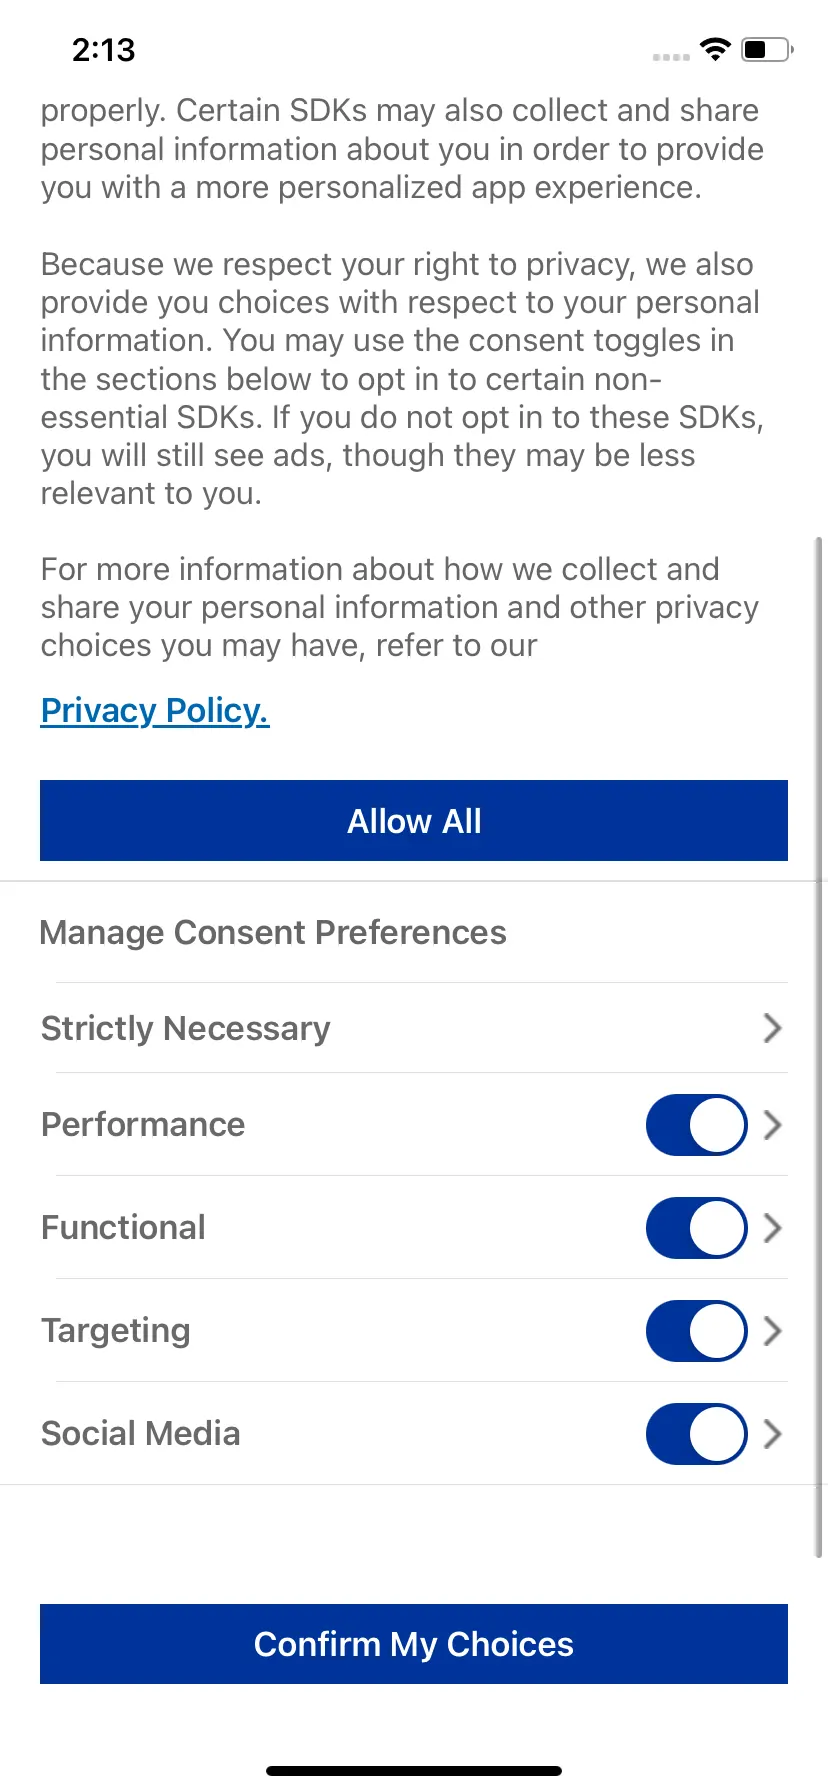Select the Social Media category label
Viewport: 828px width, 1792px height.
point(140,1433)
